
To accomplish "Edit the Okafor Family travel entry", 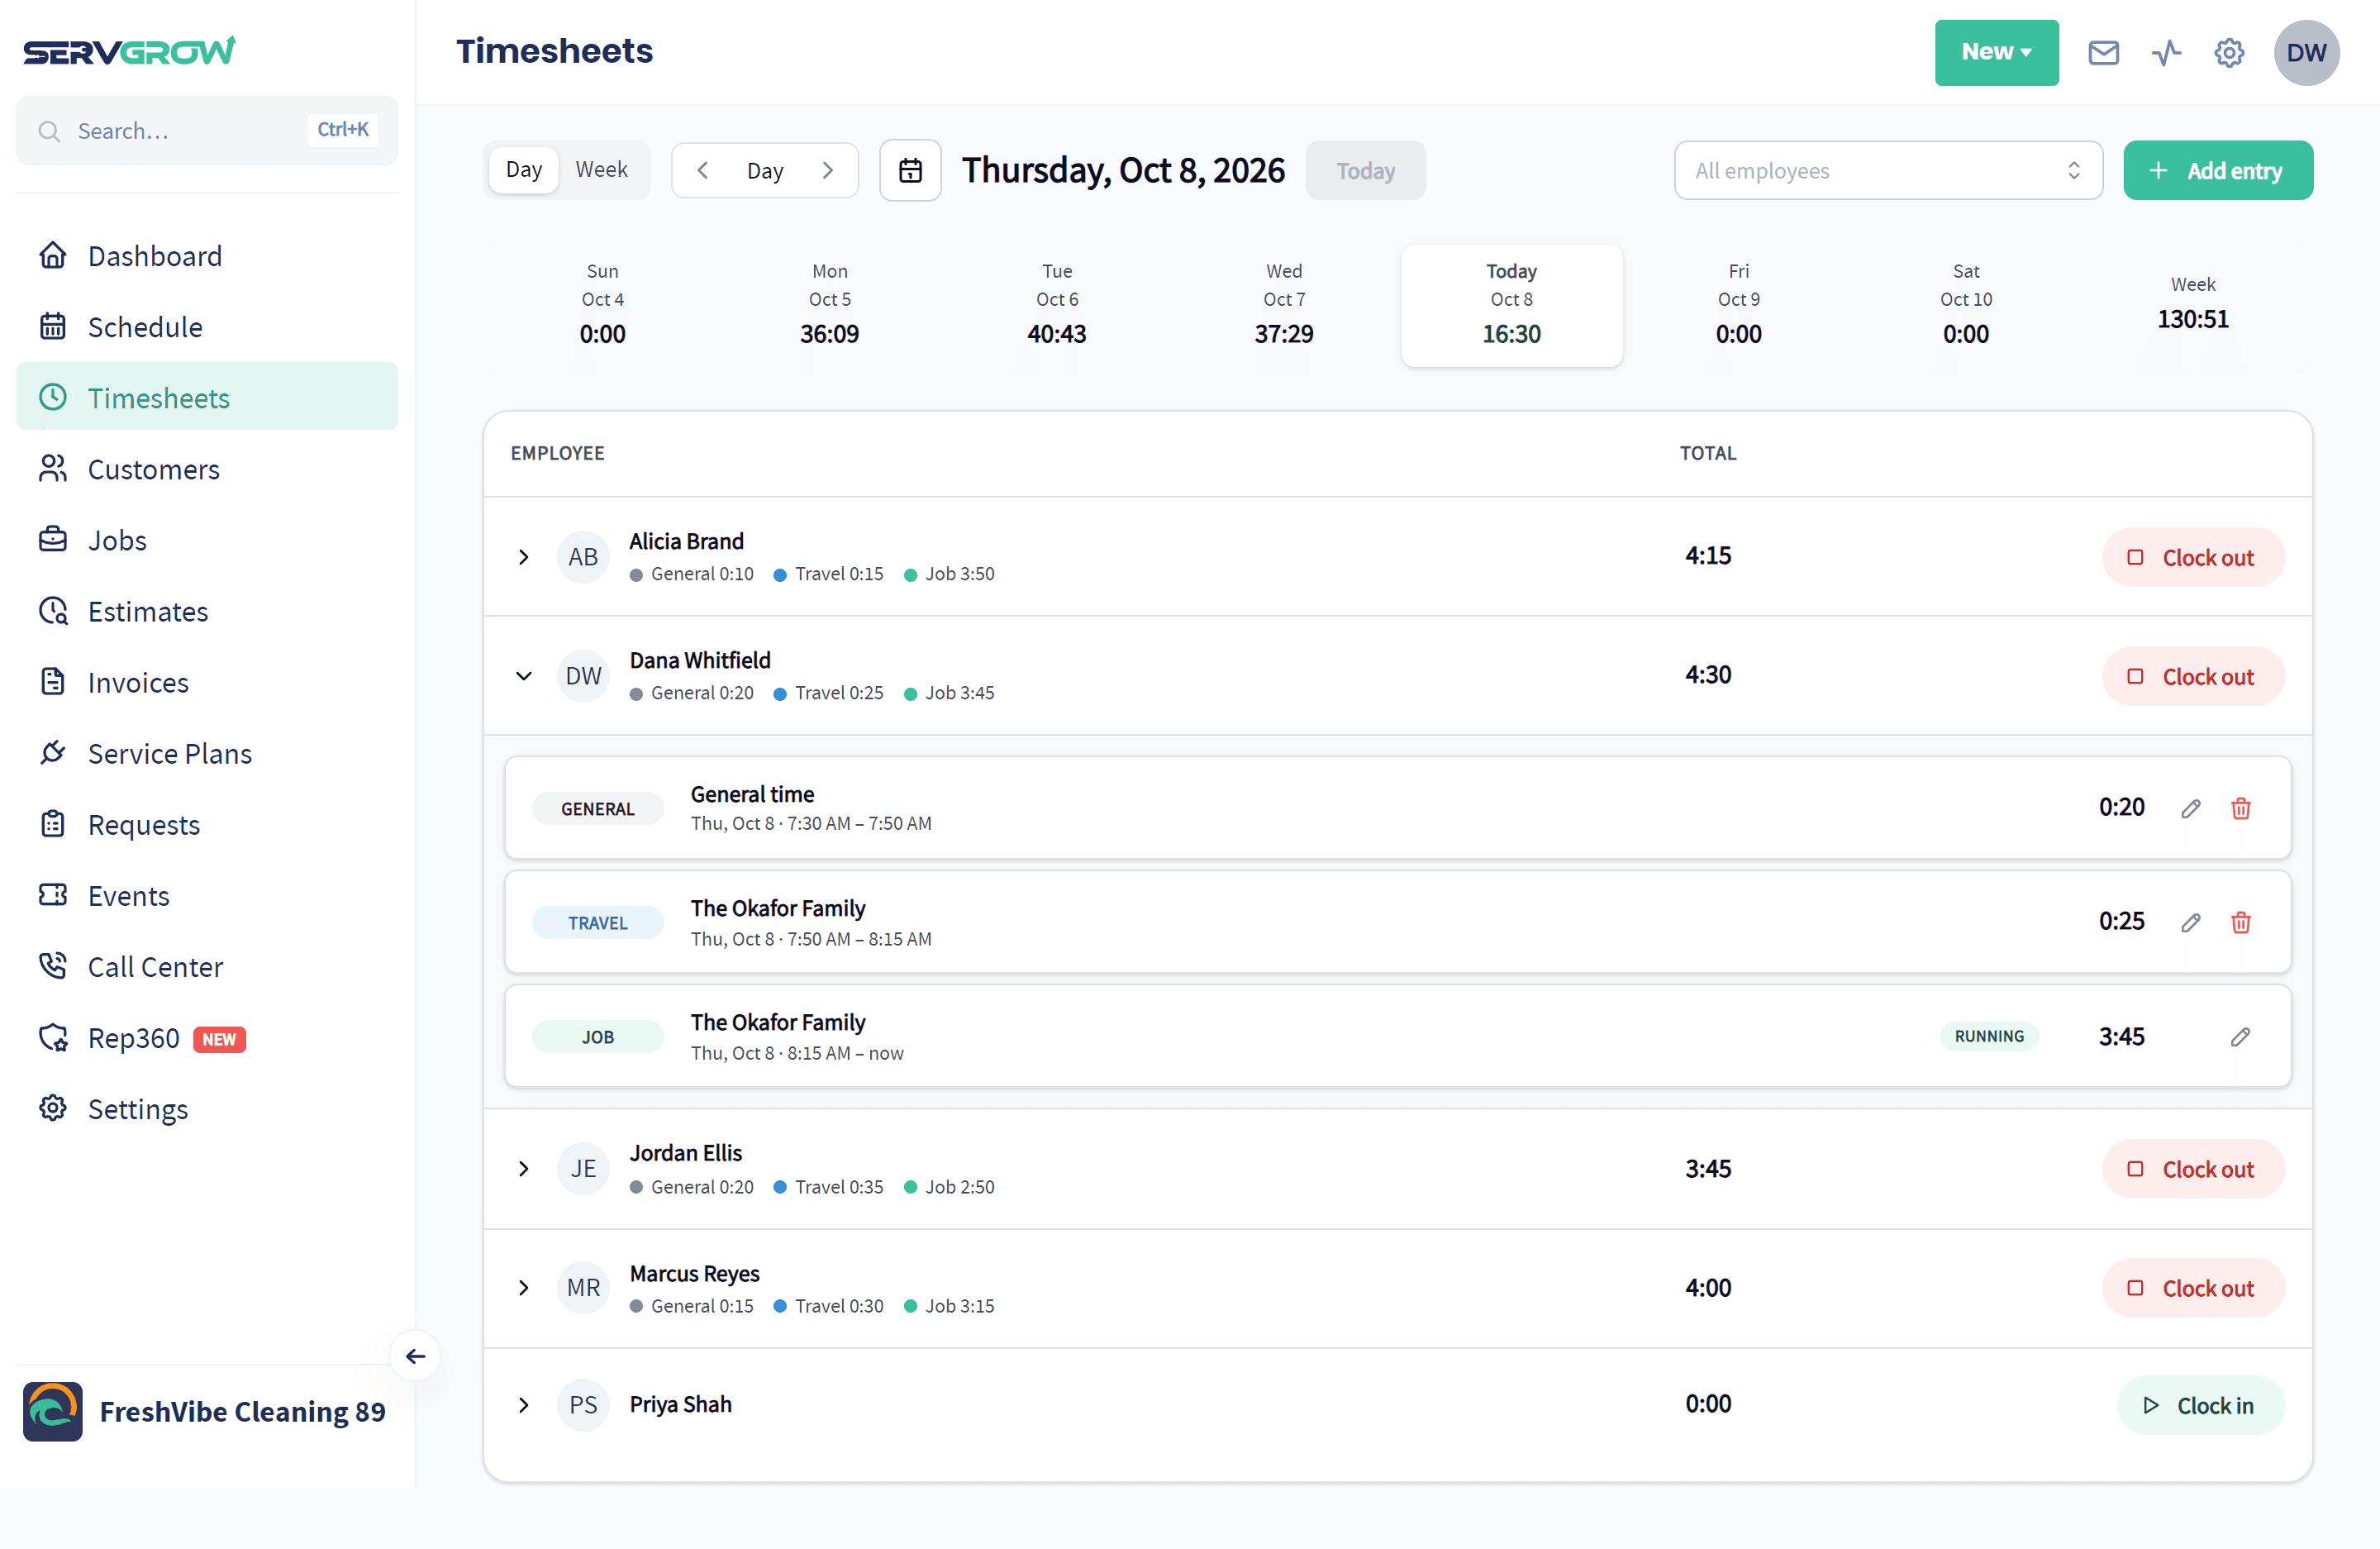I will click(2190, 922).
